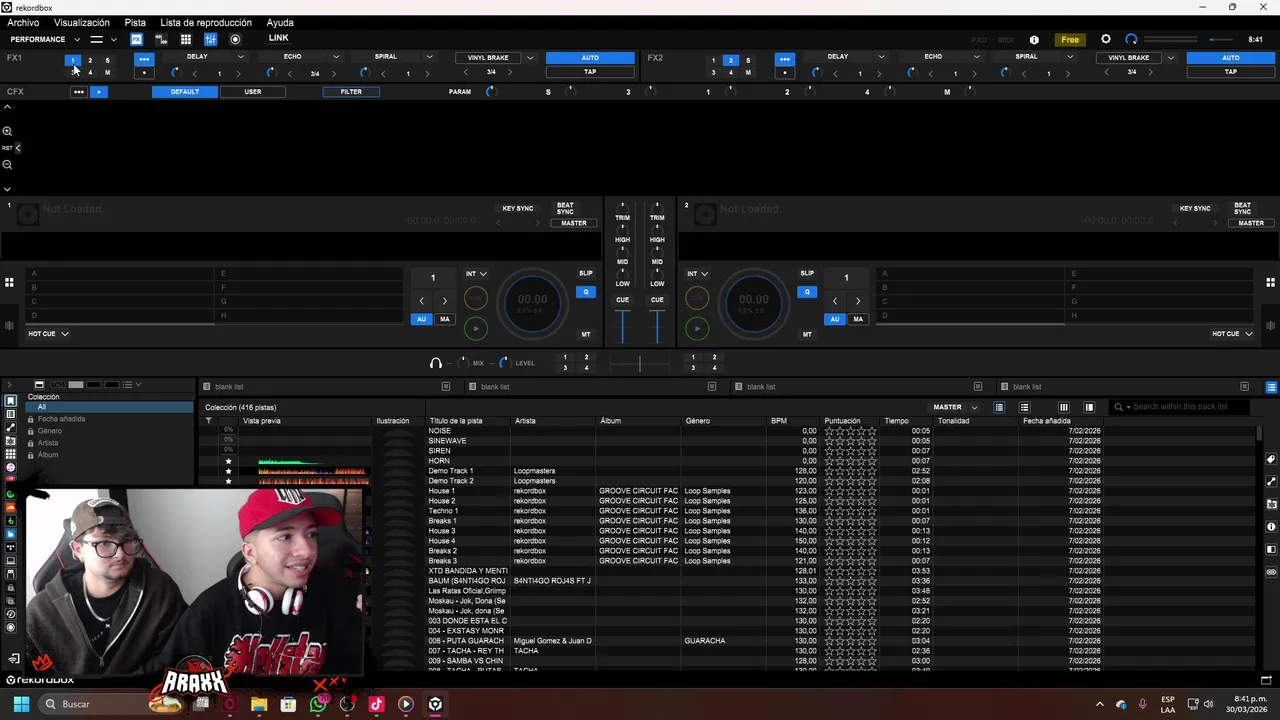Open Windows Start menu
The width and height of the screenshot is (1280, 720).
(21, 704)
